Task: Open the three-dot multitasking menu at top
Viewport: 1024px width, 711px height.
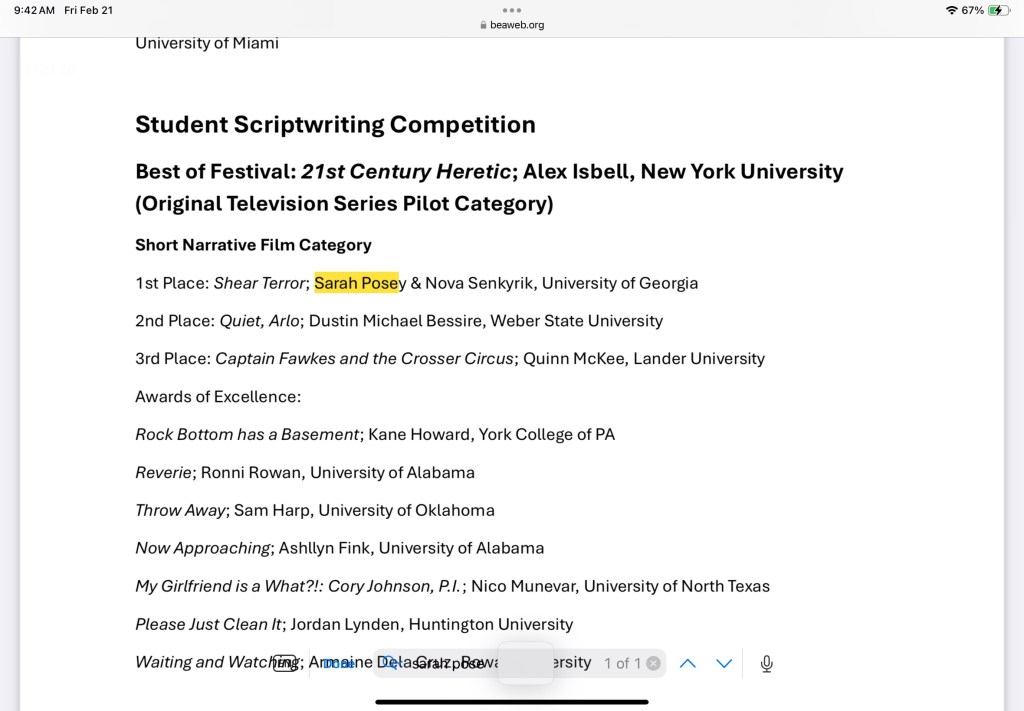Action: point(512,10)
